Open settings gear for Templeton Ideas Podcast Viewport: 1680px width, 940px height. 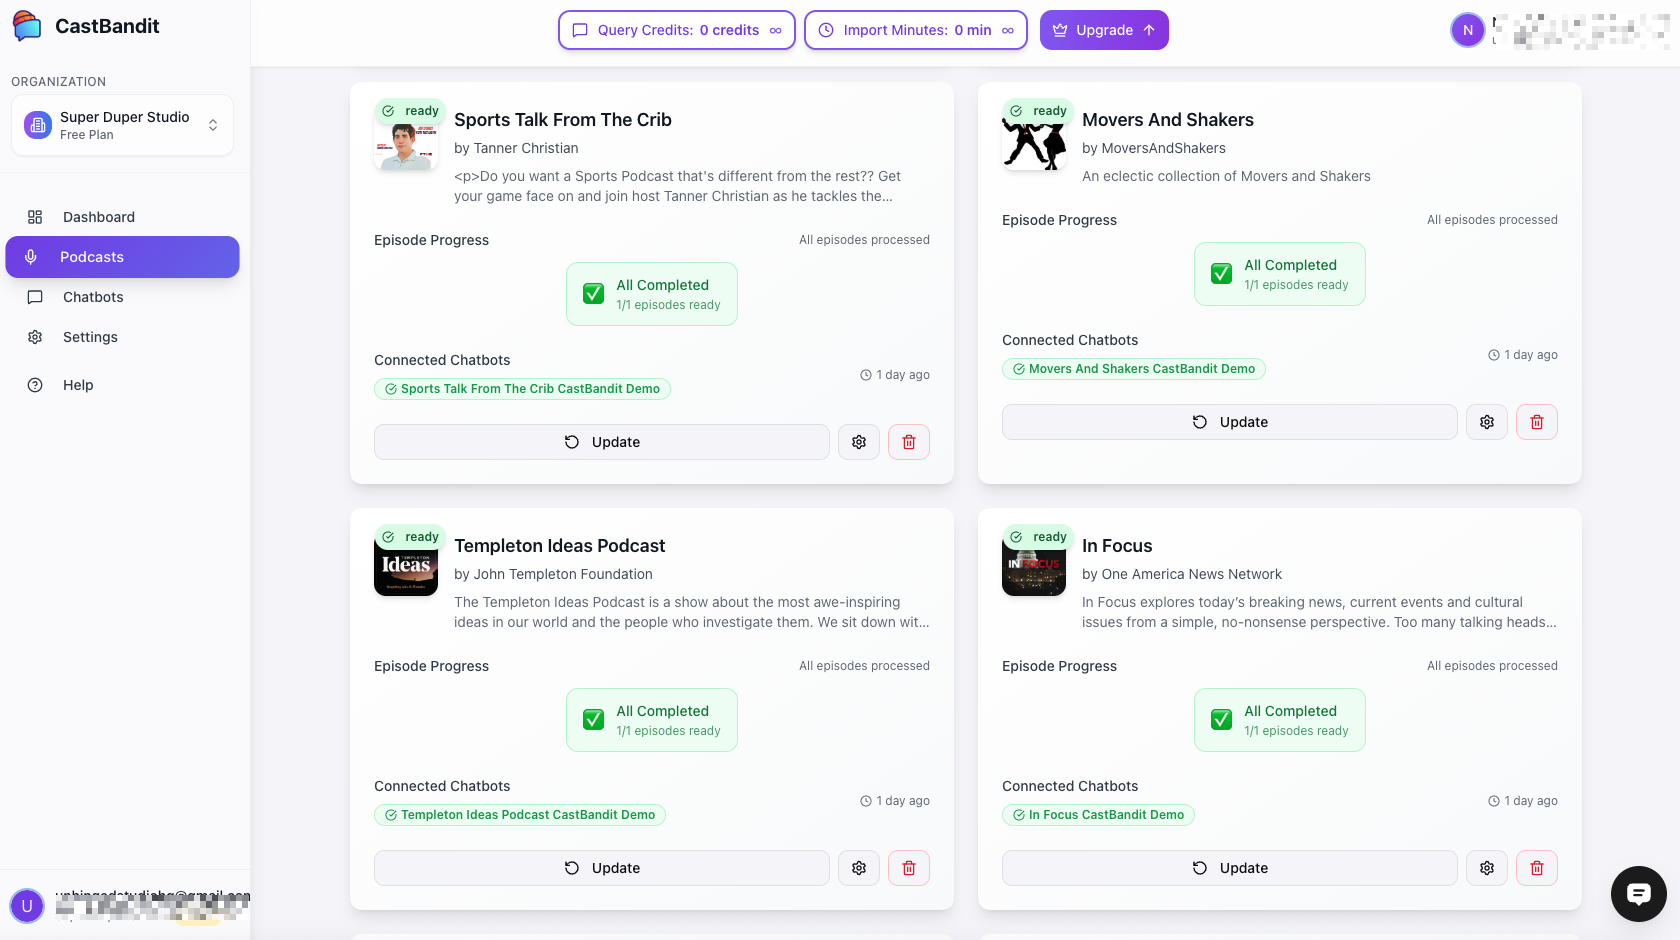click(x=859, y=868)
